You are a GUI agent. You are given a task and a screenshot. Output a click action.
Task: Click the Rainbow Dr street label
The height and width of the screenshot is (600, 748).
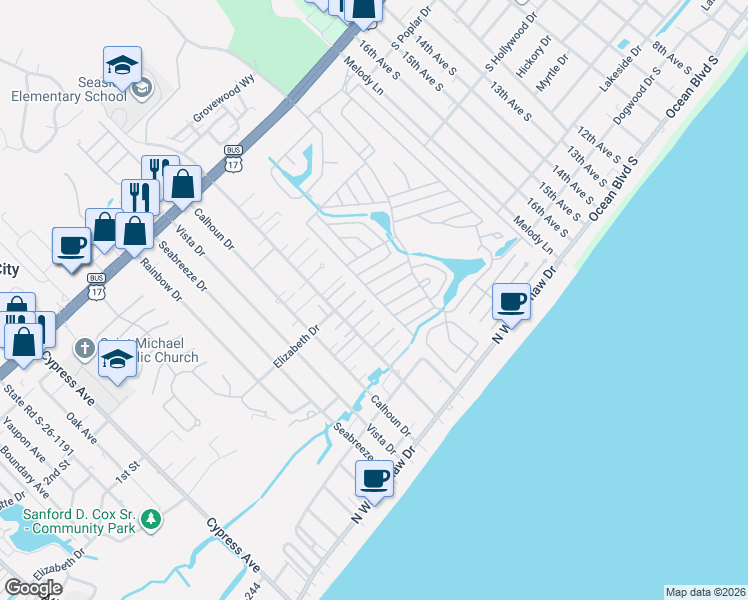161,279
